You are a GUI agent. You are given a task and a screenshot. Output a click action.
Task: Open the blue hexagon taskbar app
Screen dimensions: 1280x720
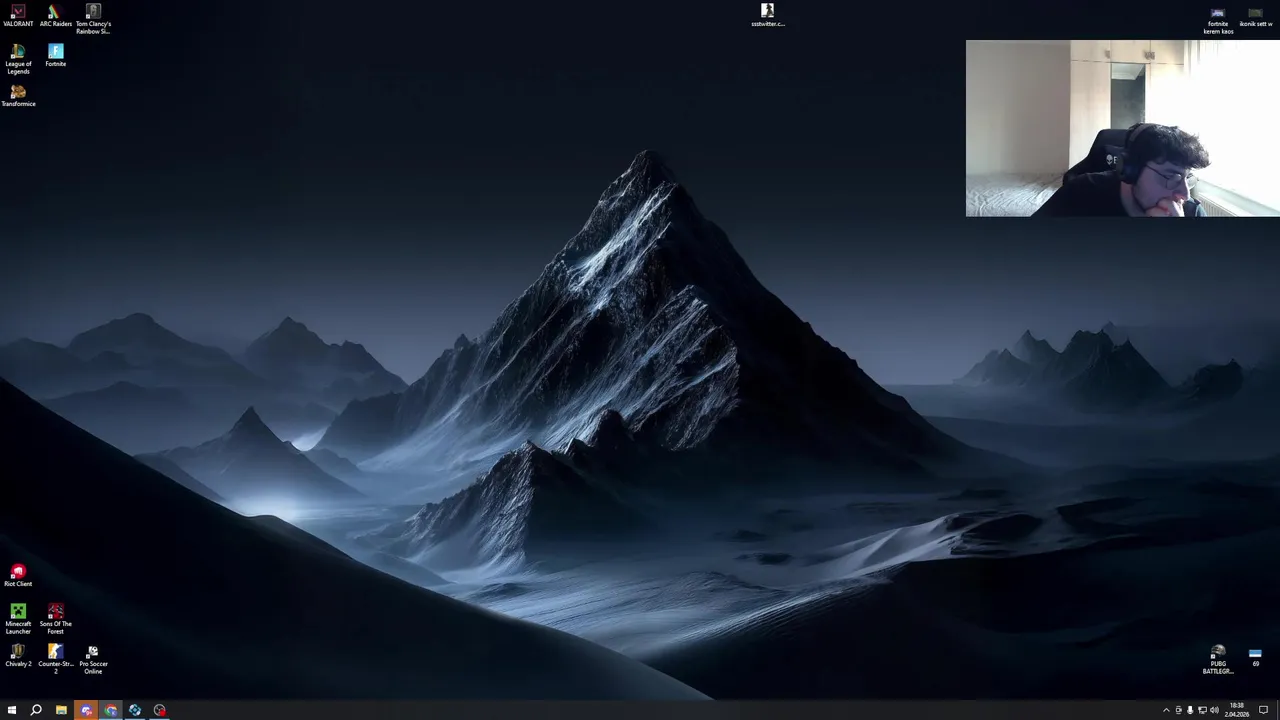[x=135, y=710]
